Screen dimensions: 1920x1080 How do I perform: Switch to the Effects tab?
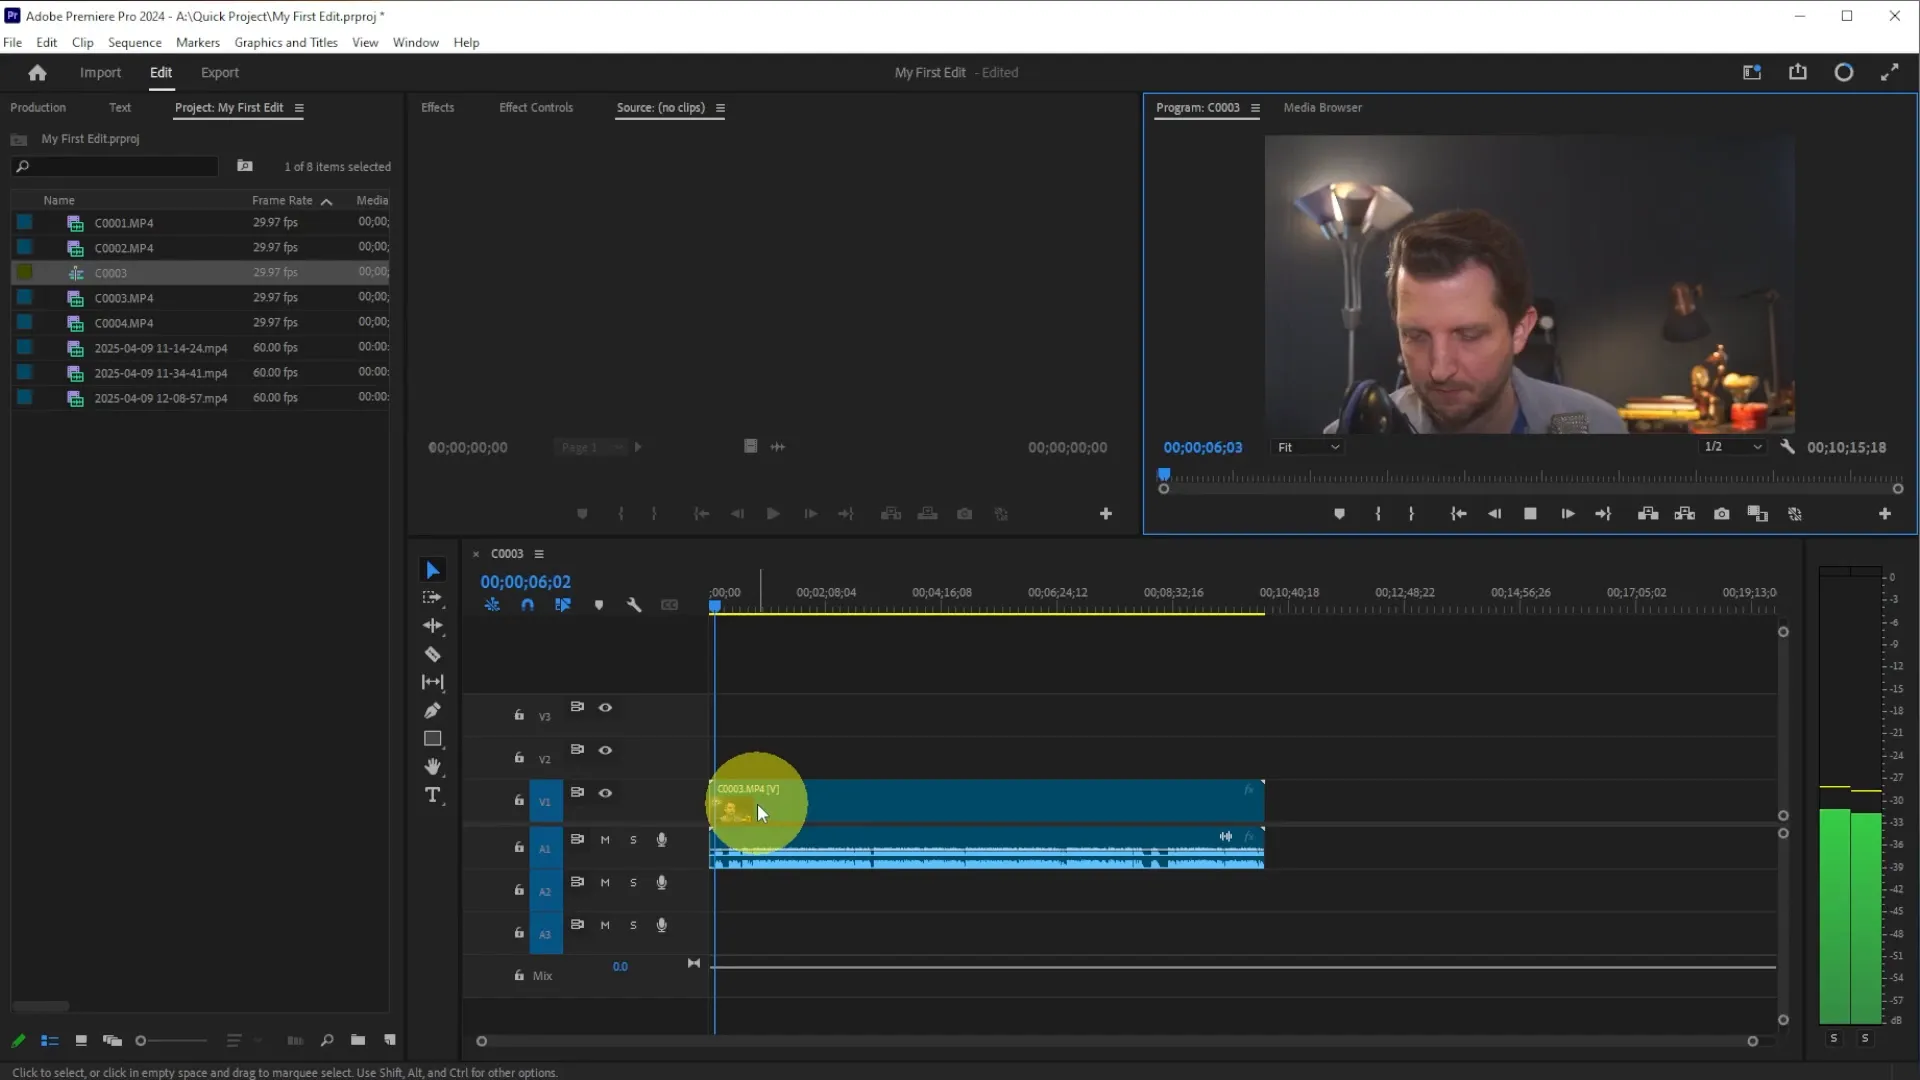tap(437, 108)
